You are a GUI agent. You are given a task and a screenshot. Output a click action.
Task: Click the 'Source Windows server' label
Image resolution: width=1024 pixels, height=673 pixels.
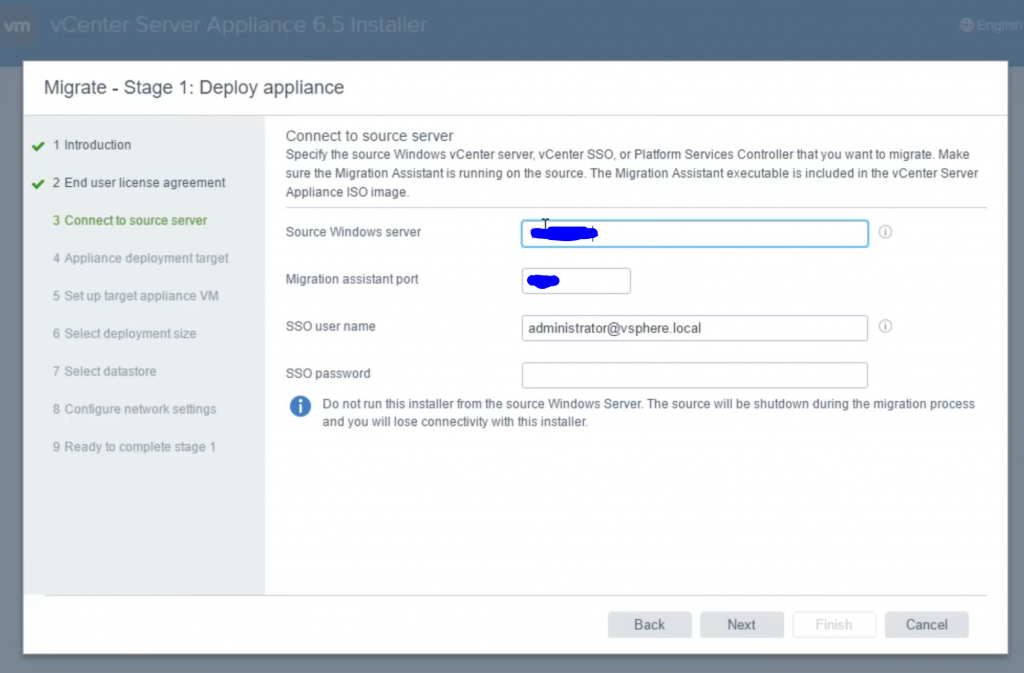point(353,232)
